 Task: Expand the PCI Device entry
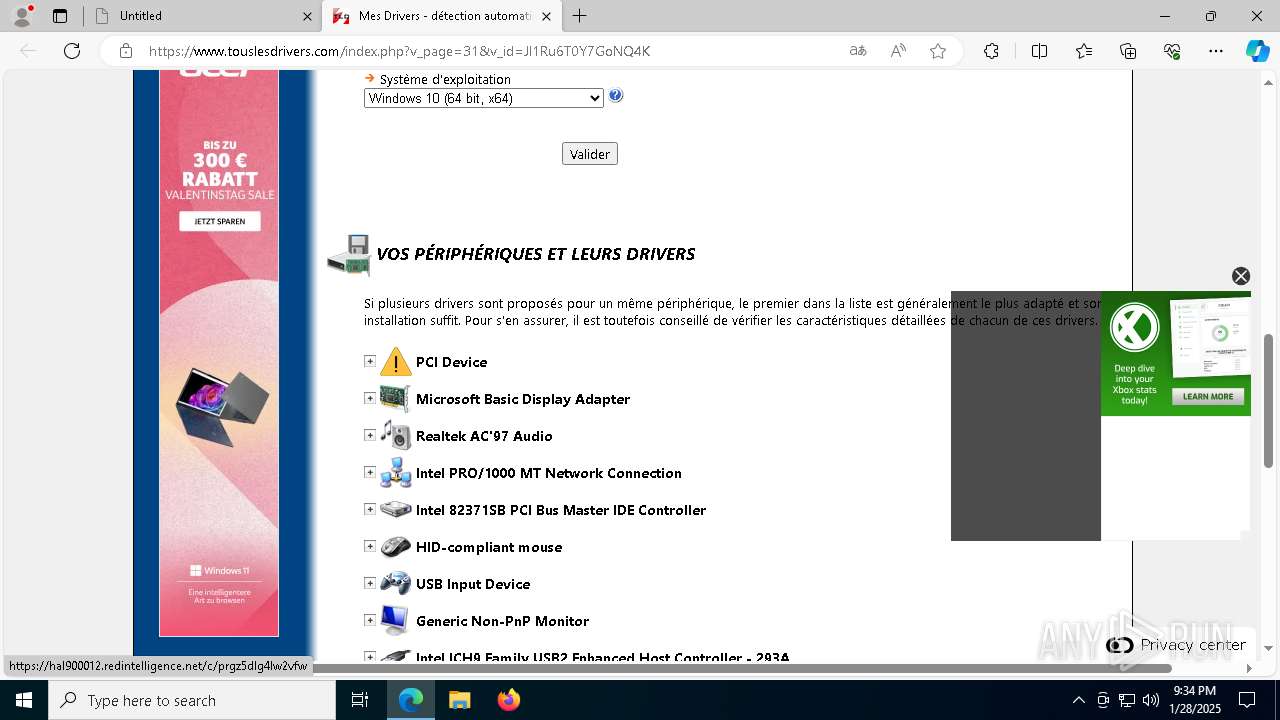click(370, 361)
